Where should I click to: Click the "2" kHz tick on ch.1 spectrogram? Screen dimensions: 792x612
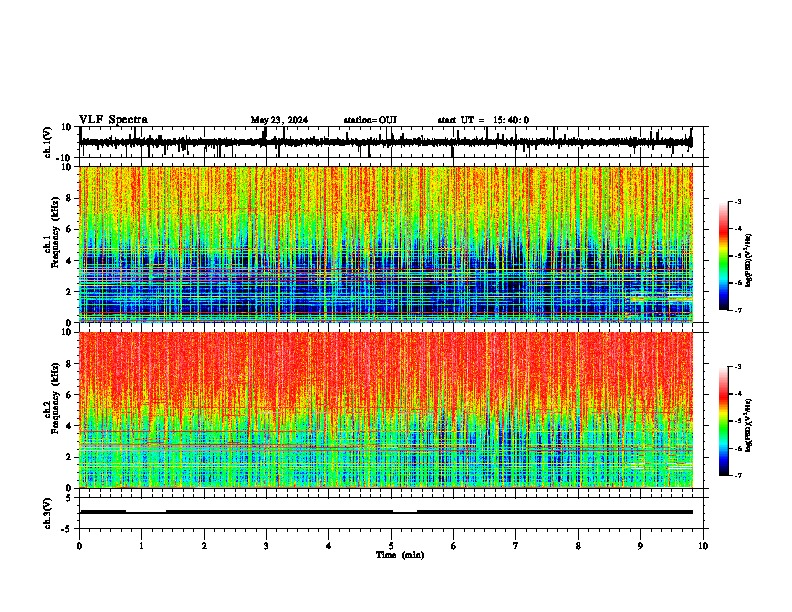(x=69, y=292)
